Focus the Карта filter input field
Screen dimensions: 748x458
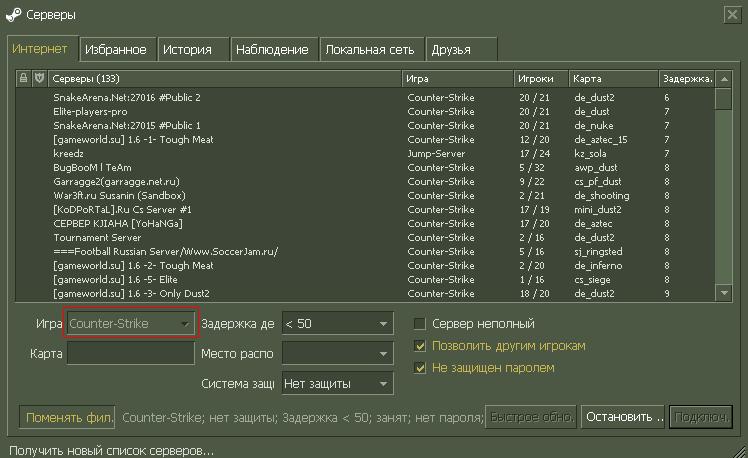click(x=131, y=354)
